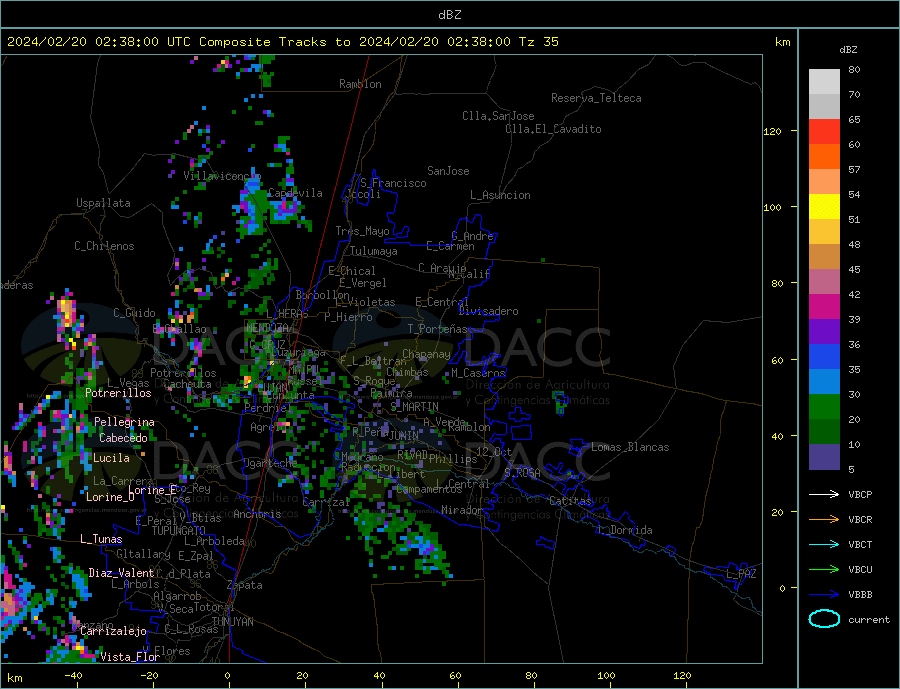Click the white VBCP arrow legend icon
This screenshot has width=900, height=689.
[x=824, y=494]
